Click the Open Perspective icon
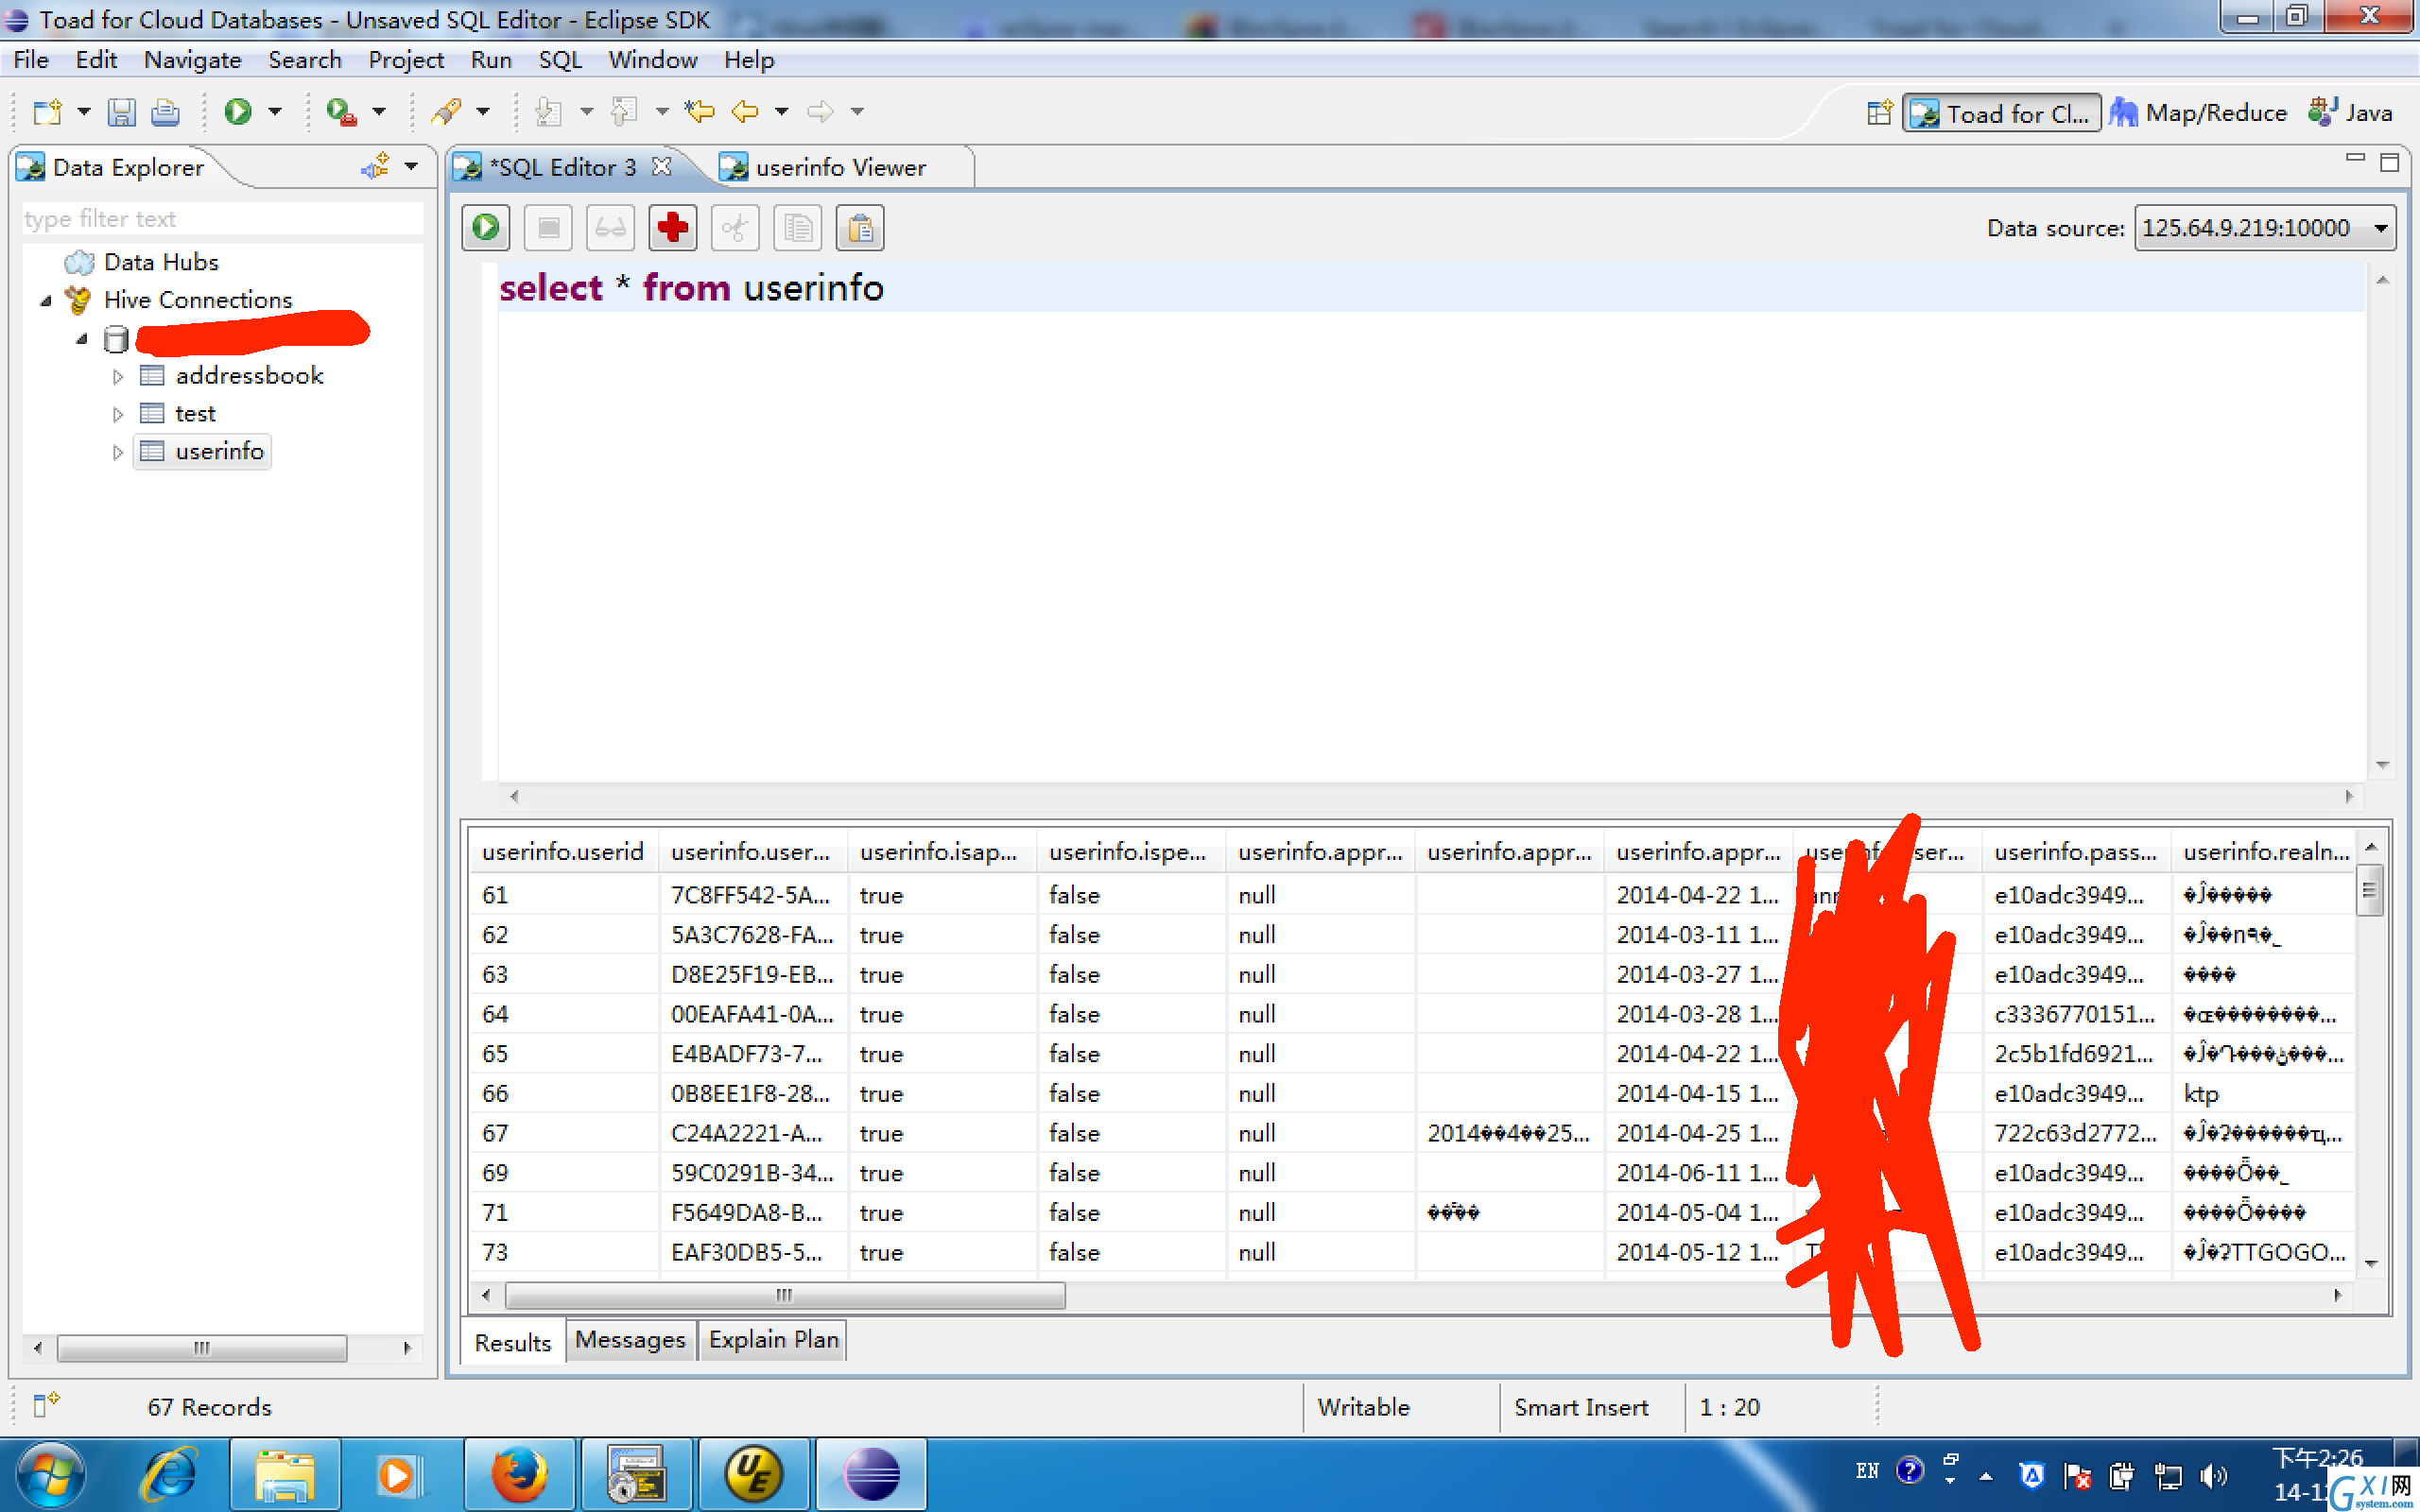Screen dimensions: 2420x1512 [x=1880, y=113]
